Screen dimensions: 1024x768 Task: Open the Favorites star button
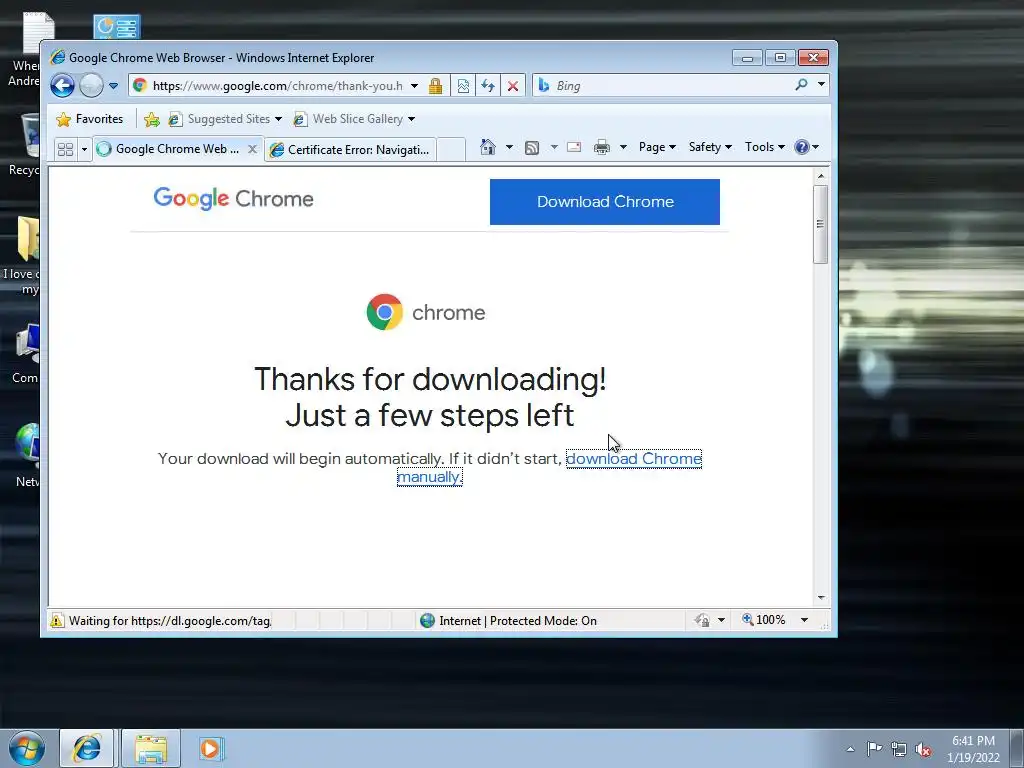[90, 119]
